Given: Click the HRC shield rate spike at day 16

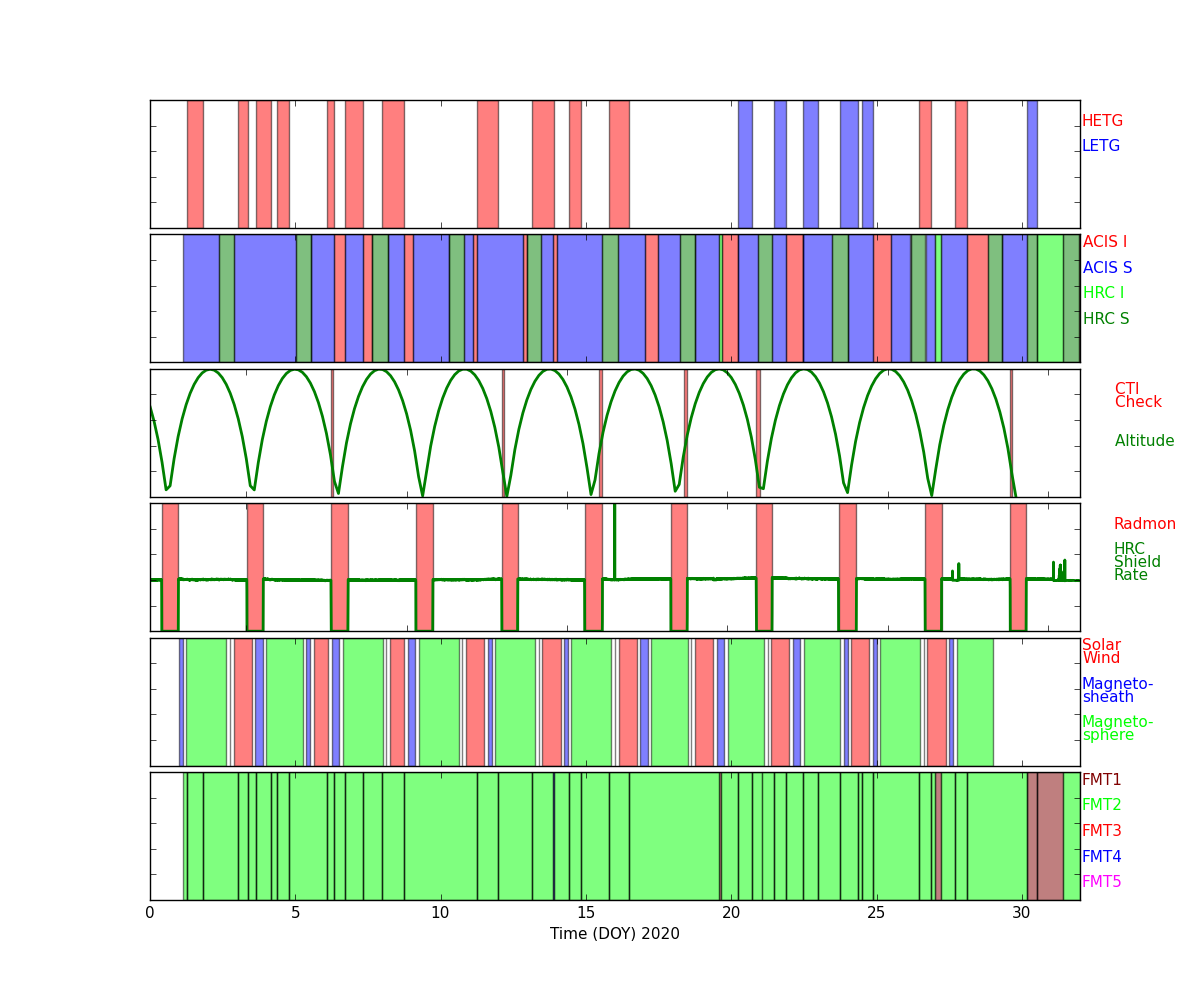Looking at the screenshot, I should [614, 540].
